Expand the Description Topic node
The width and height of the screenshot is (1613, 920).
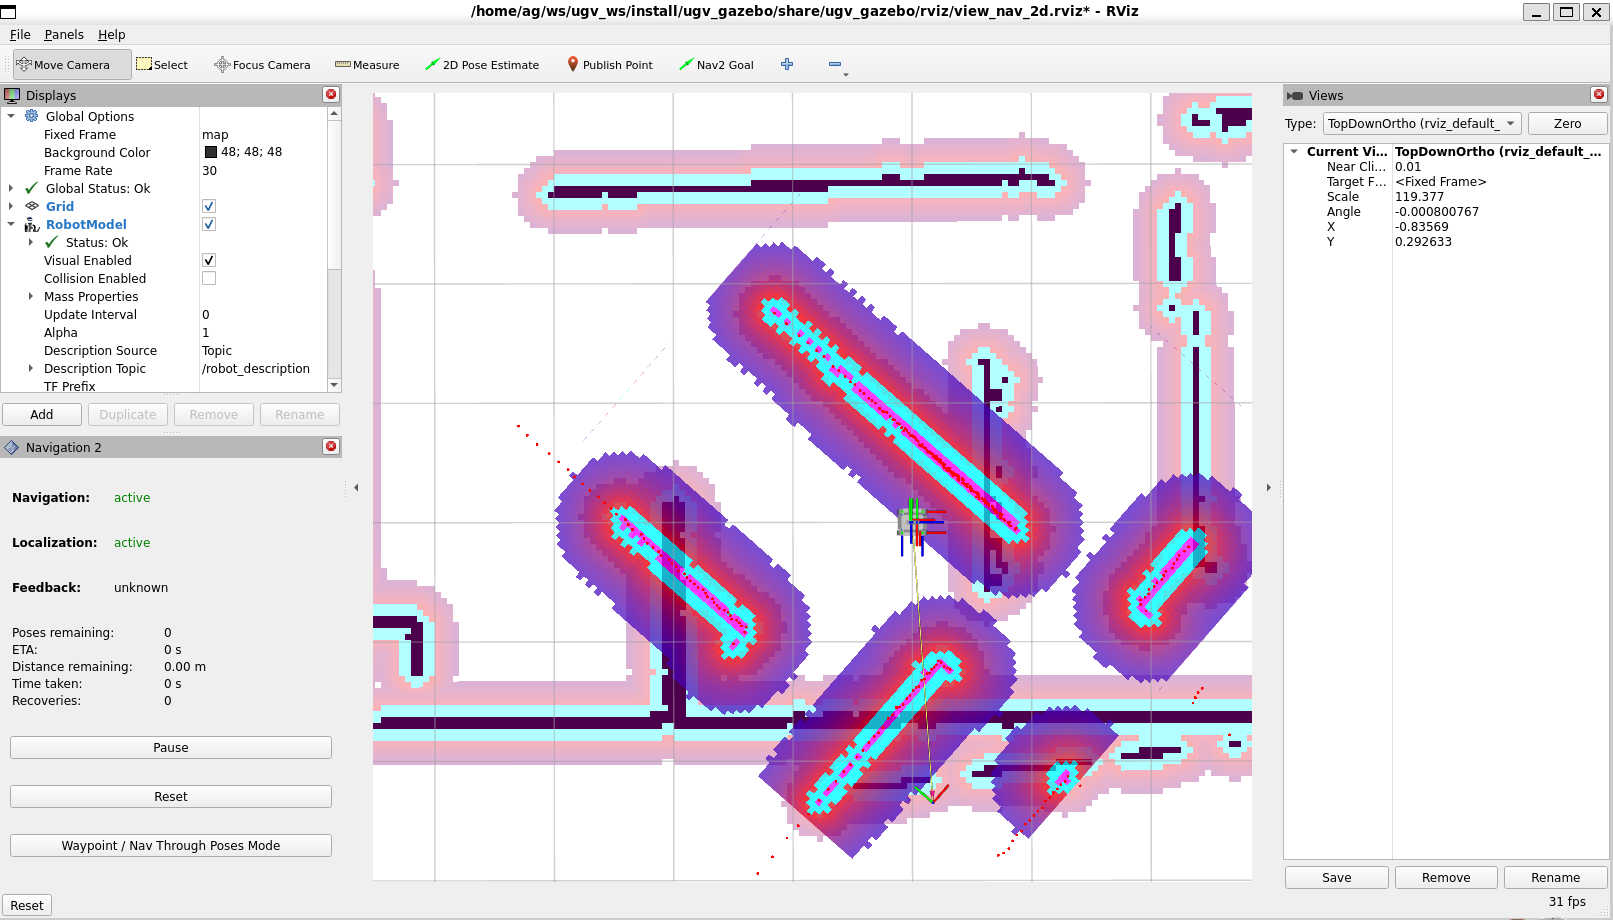pyautogui.click(x=31, y=368)
